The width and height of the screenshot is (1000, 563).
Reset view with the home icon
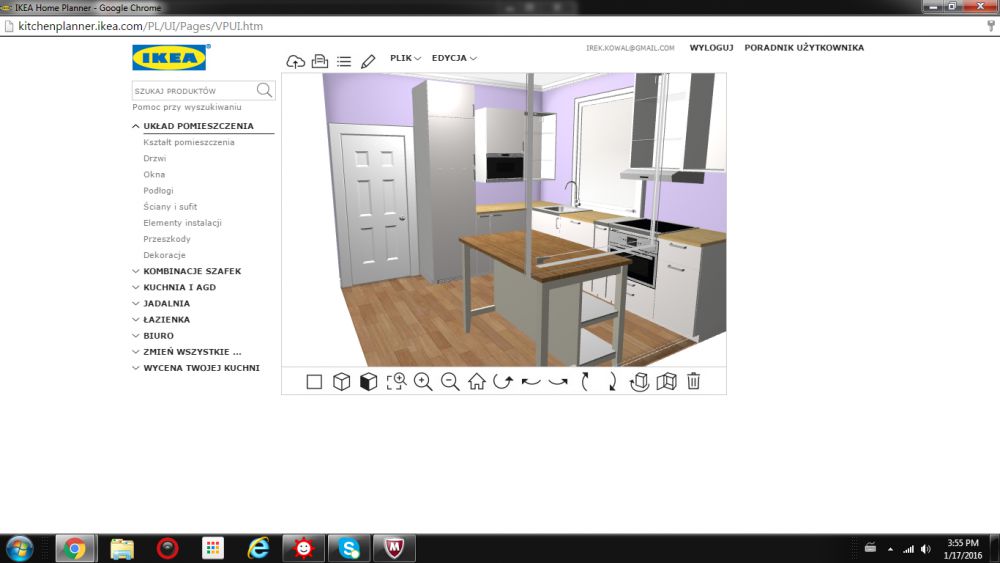point(477,381)
